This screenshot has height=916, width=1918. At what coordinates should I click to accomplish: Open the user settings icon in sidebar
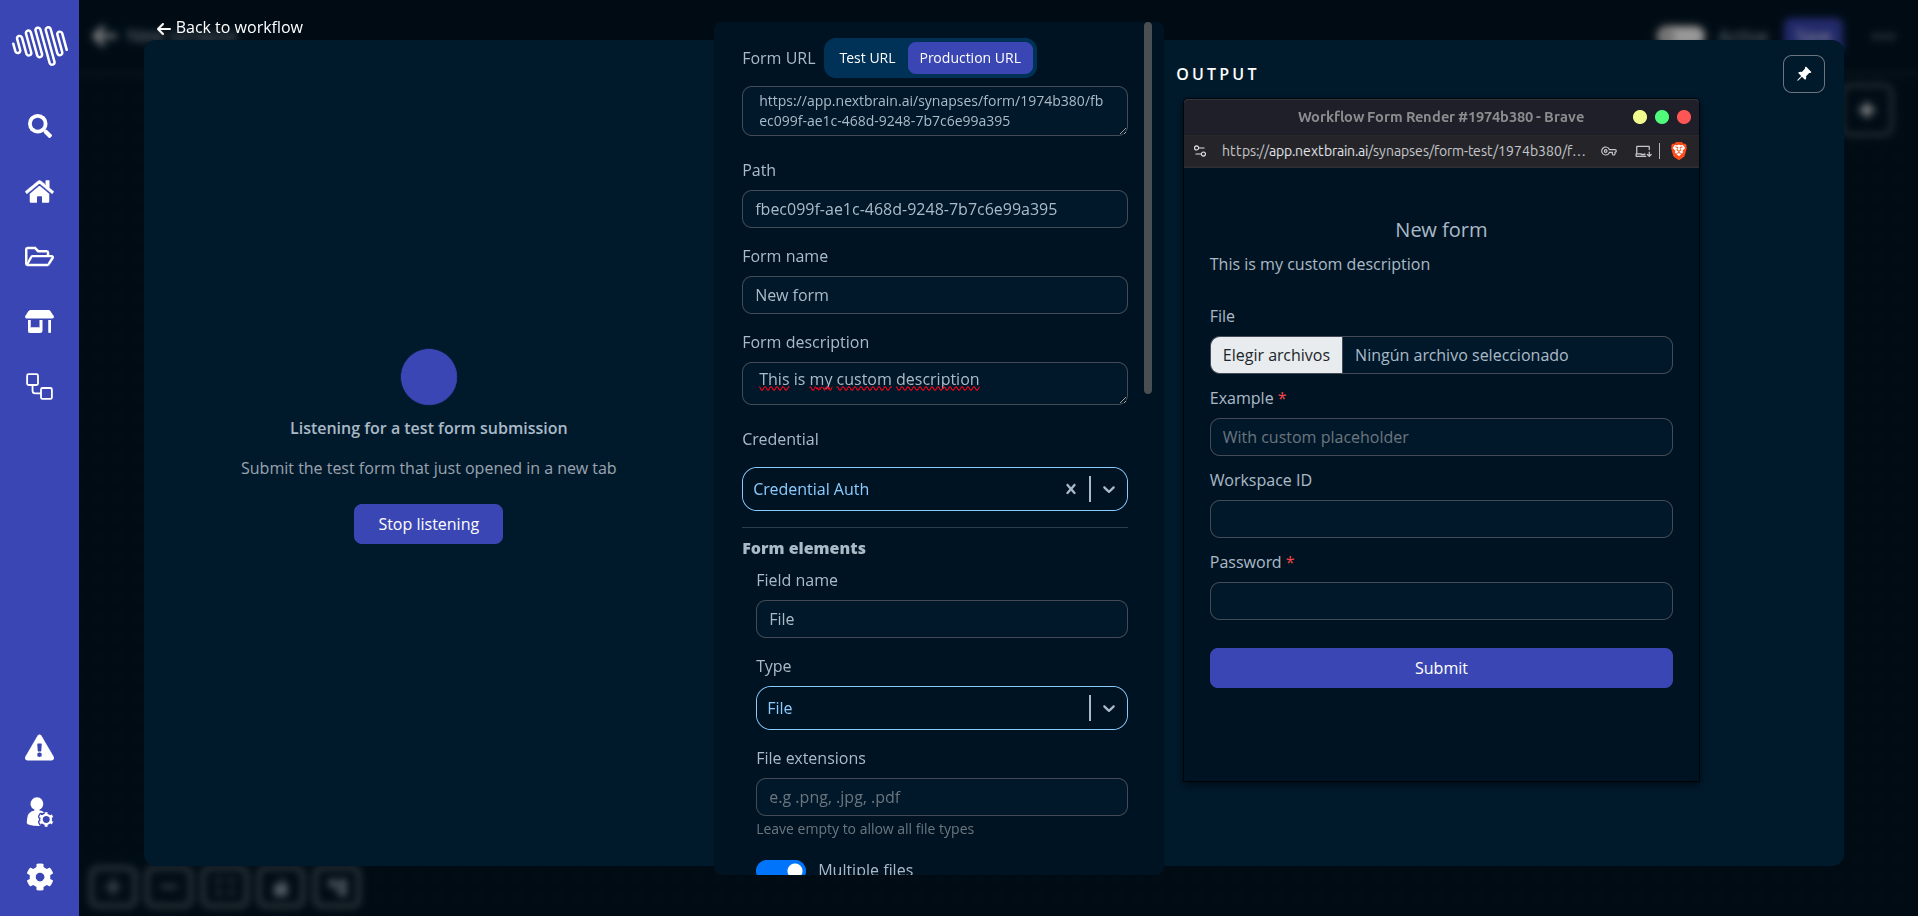click(39, 812)
